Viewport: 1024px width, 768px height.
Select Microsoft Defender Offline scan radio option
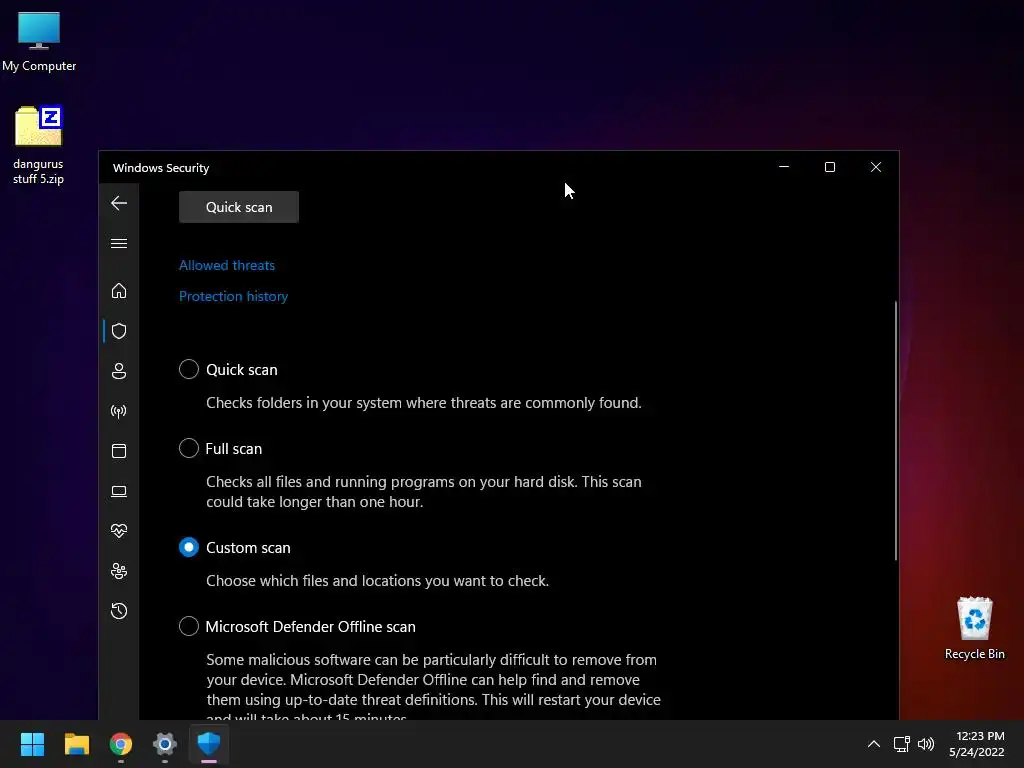point(189,626)
